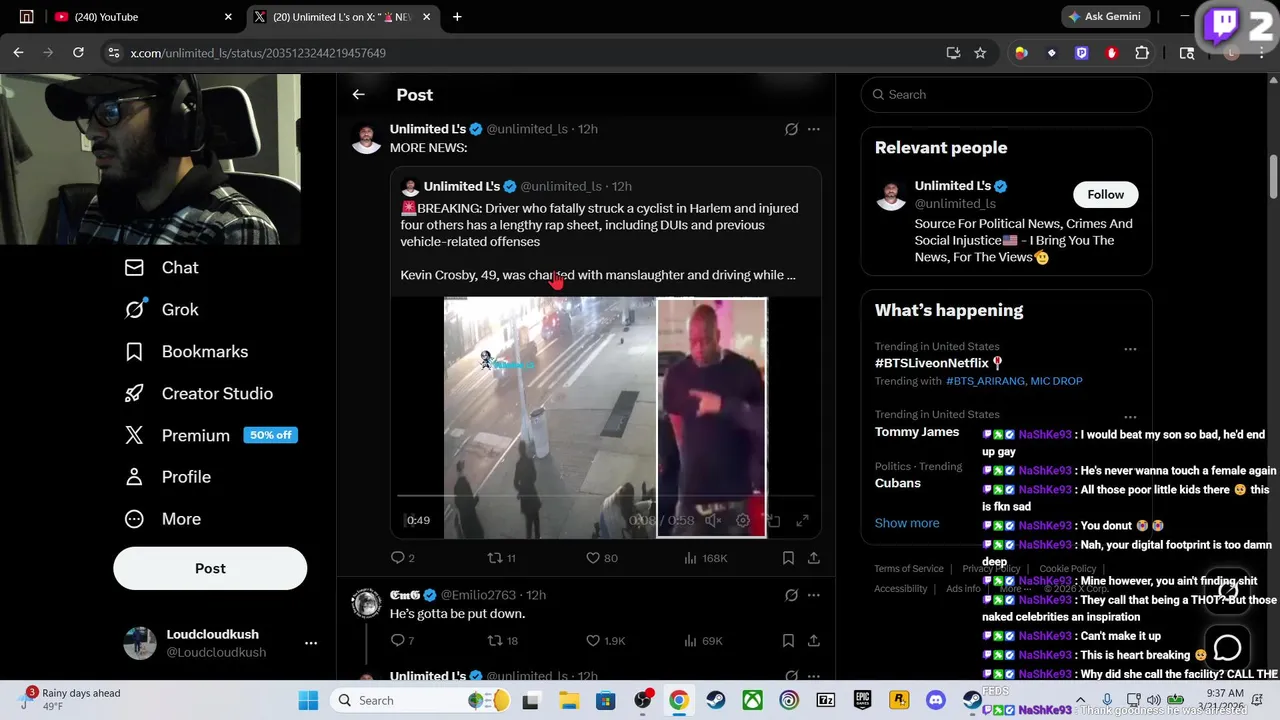This screenshot has height=720, width=1280.
Task: Click the large Post compose button
Action: point(210,568)
